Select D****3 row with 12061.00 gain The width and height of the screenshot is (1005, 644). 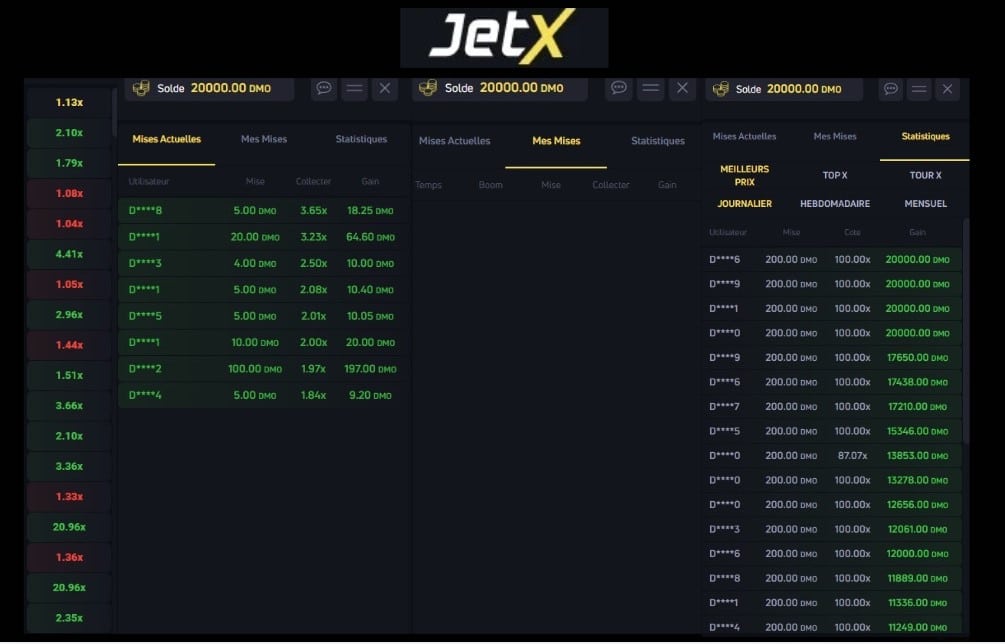point(832,530)
